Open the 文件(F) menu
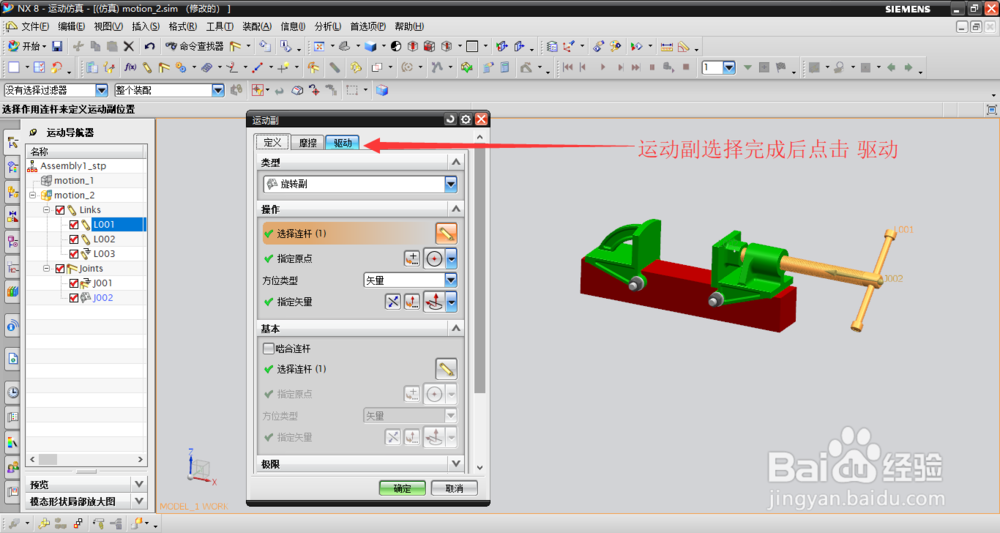Screen dimensions: 1000x533 pyautogui.click(x=34, y=26)
